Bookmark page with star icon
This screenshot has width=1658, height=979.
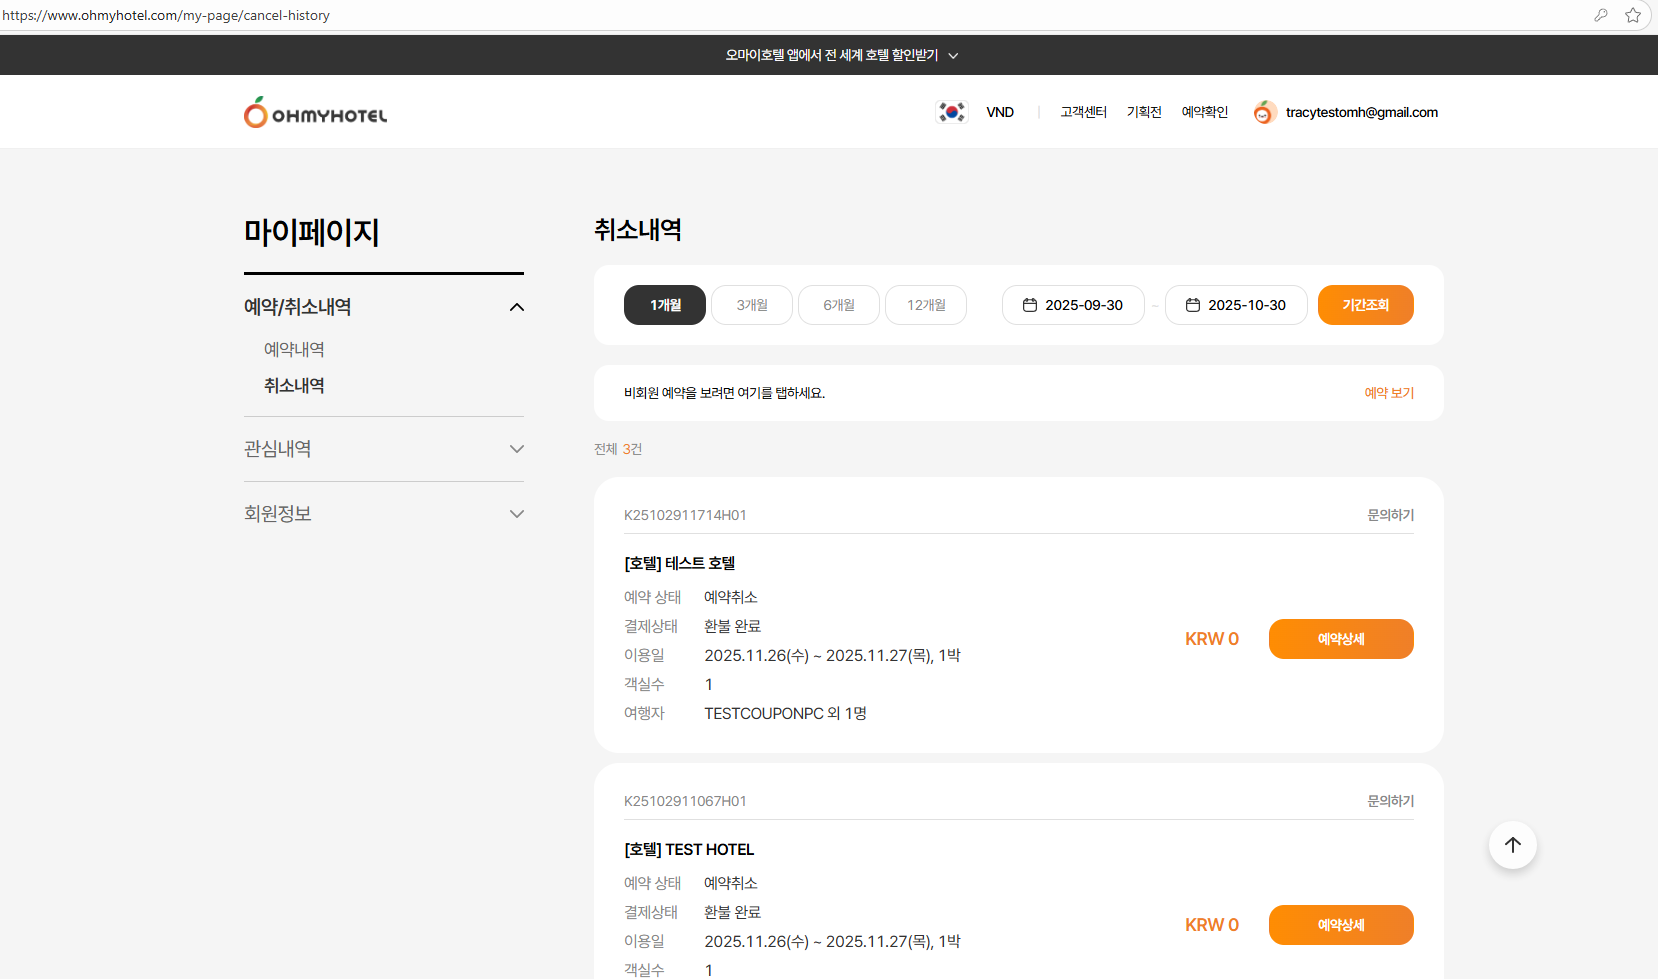click(x=1633, y=15)
